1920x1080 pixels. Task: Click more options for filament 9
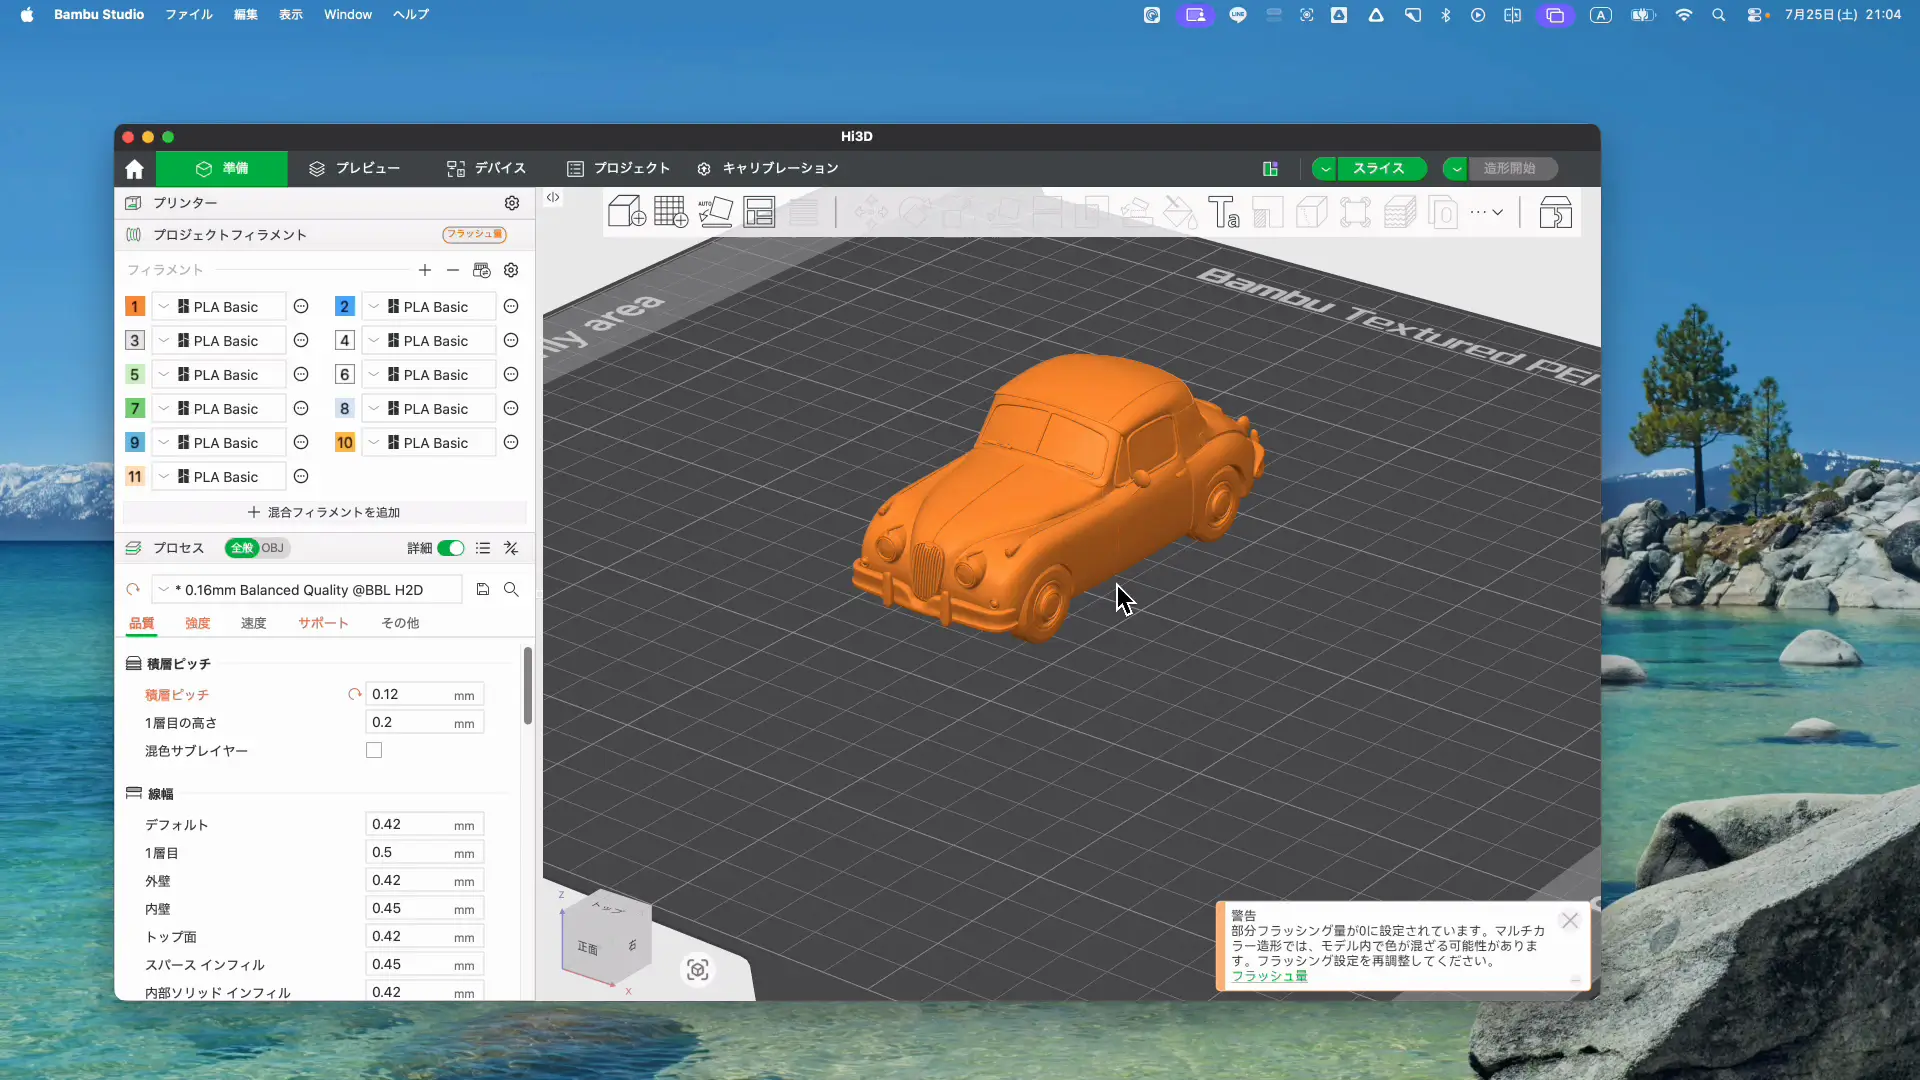click(x=301, y=443)
